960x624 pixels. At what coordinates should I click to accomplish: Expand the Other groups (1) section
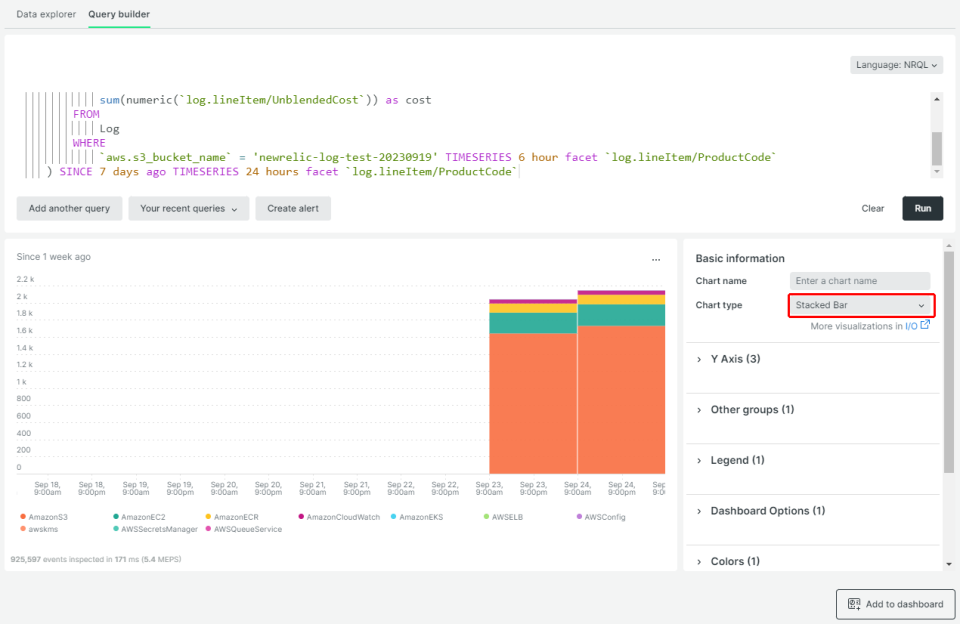751,409
